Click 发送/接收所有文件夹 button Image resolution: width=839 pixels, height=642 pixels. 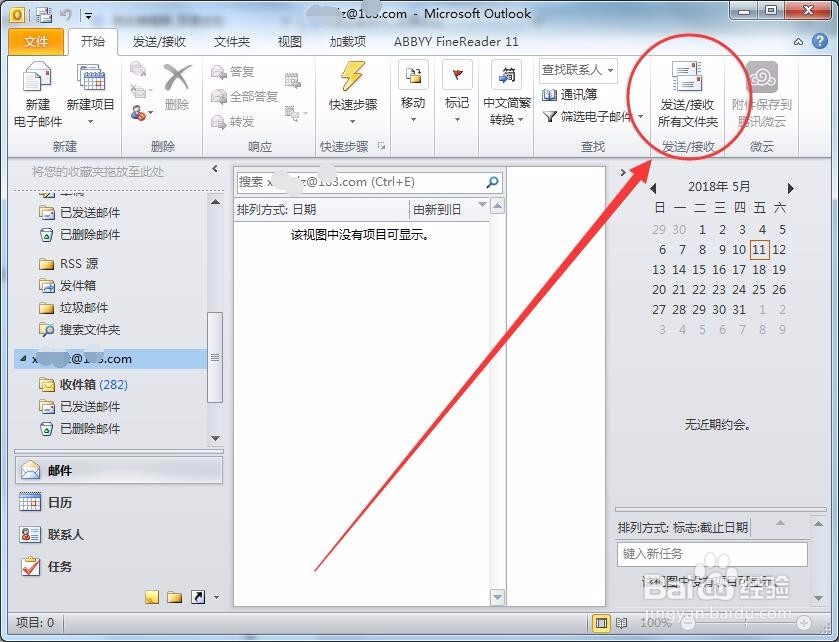tap(688, 95)
